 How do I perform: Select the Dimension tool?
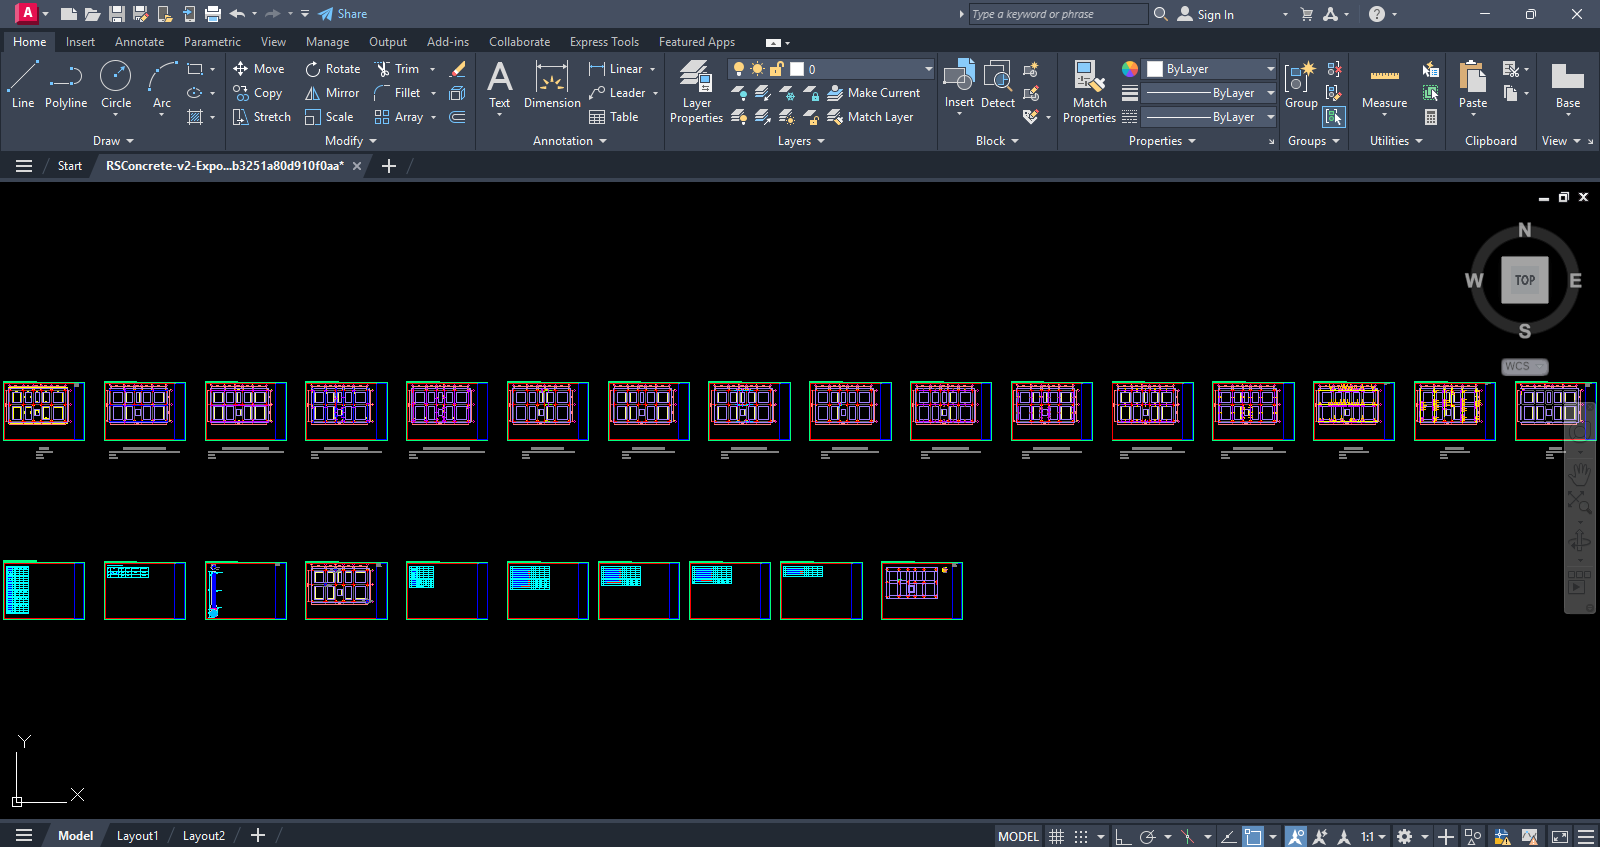pyautogui.click(x=552, y=84)
